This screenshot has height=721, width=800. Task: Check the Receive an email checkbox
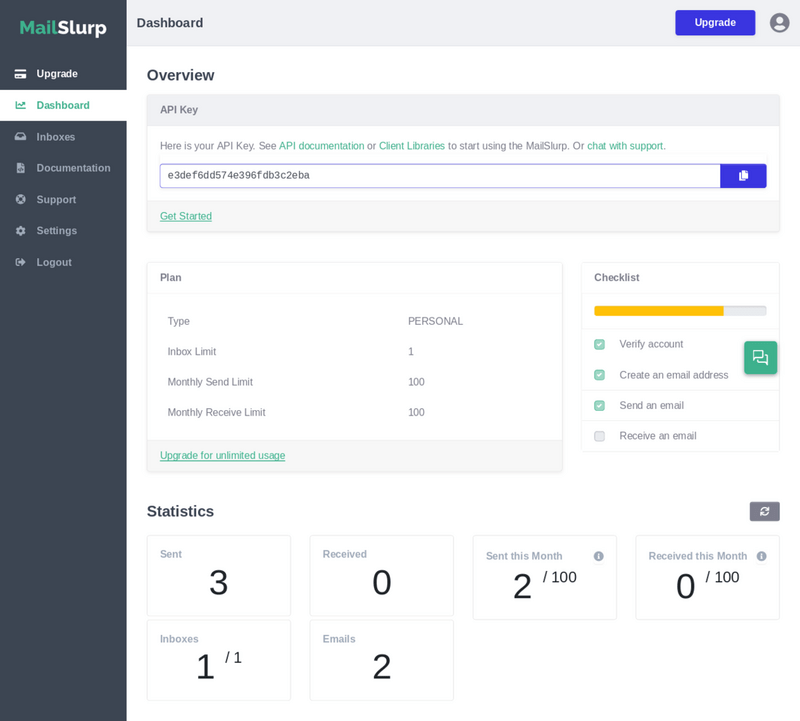[x=599, y=436]
